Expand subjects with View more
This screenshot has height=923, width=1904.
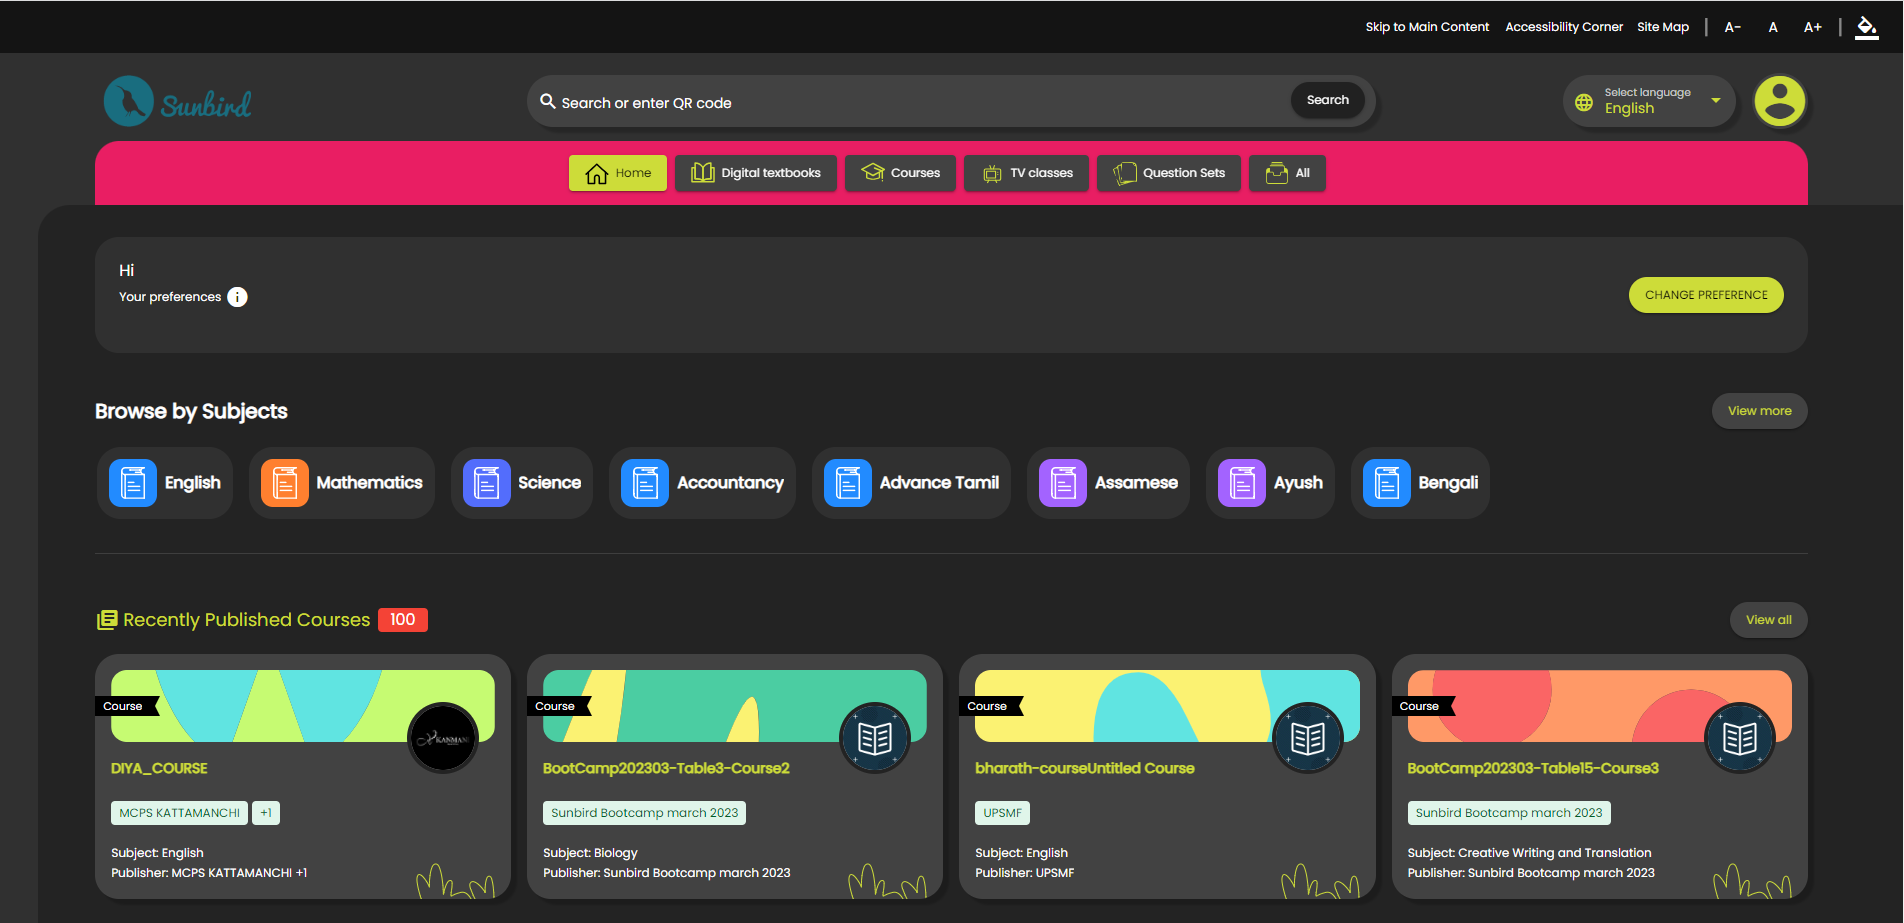pyautogui.click(x=1759, y=411)
